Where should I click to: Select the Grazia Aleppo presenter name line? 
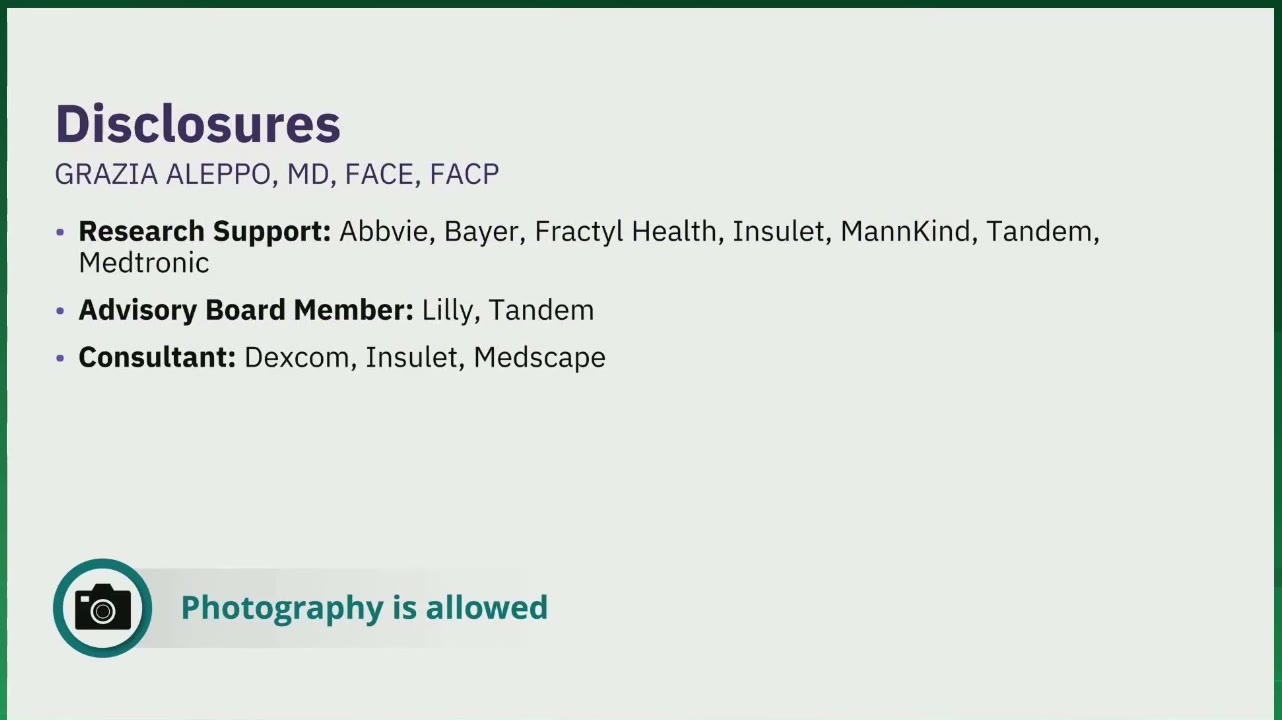(277, 175)
